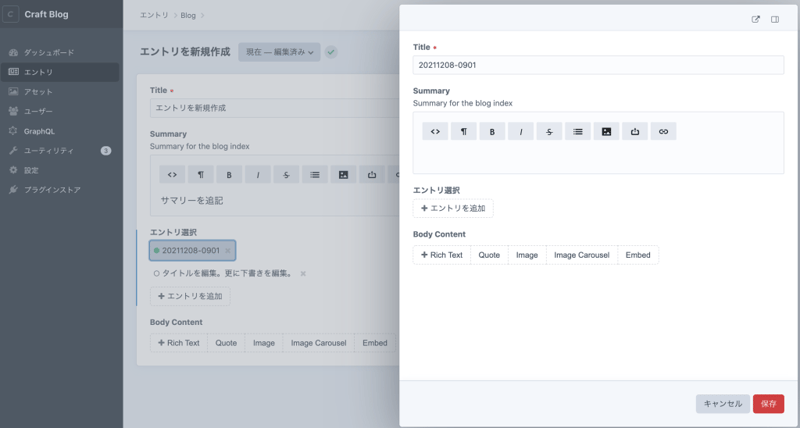The width and height of the screenshot is (800, 428).
Task: Insert link in slideout Summary editor
Action: (663, 131)
